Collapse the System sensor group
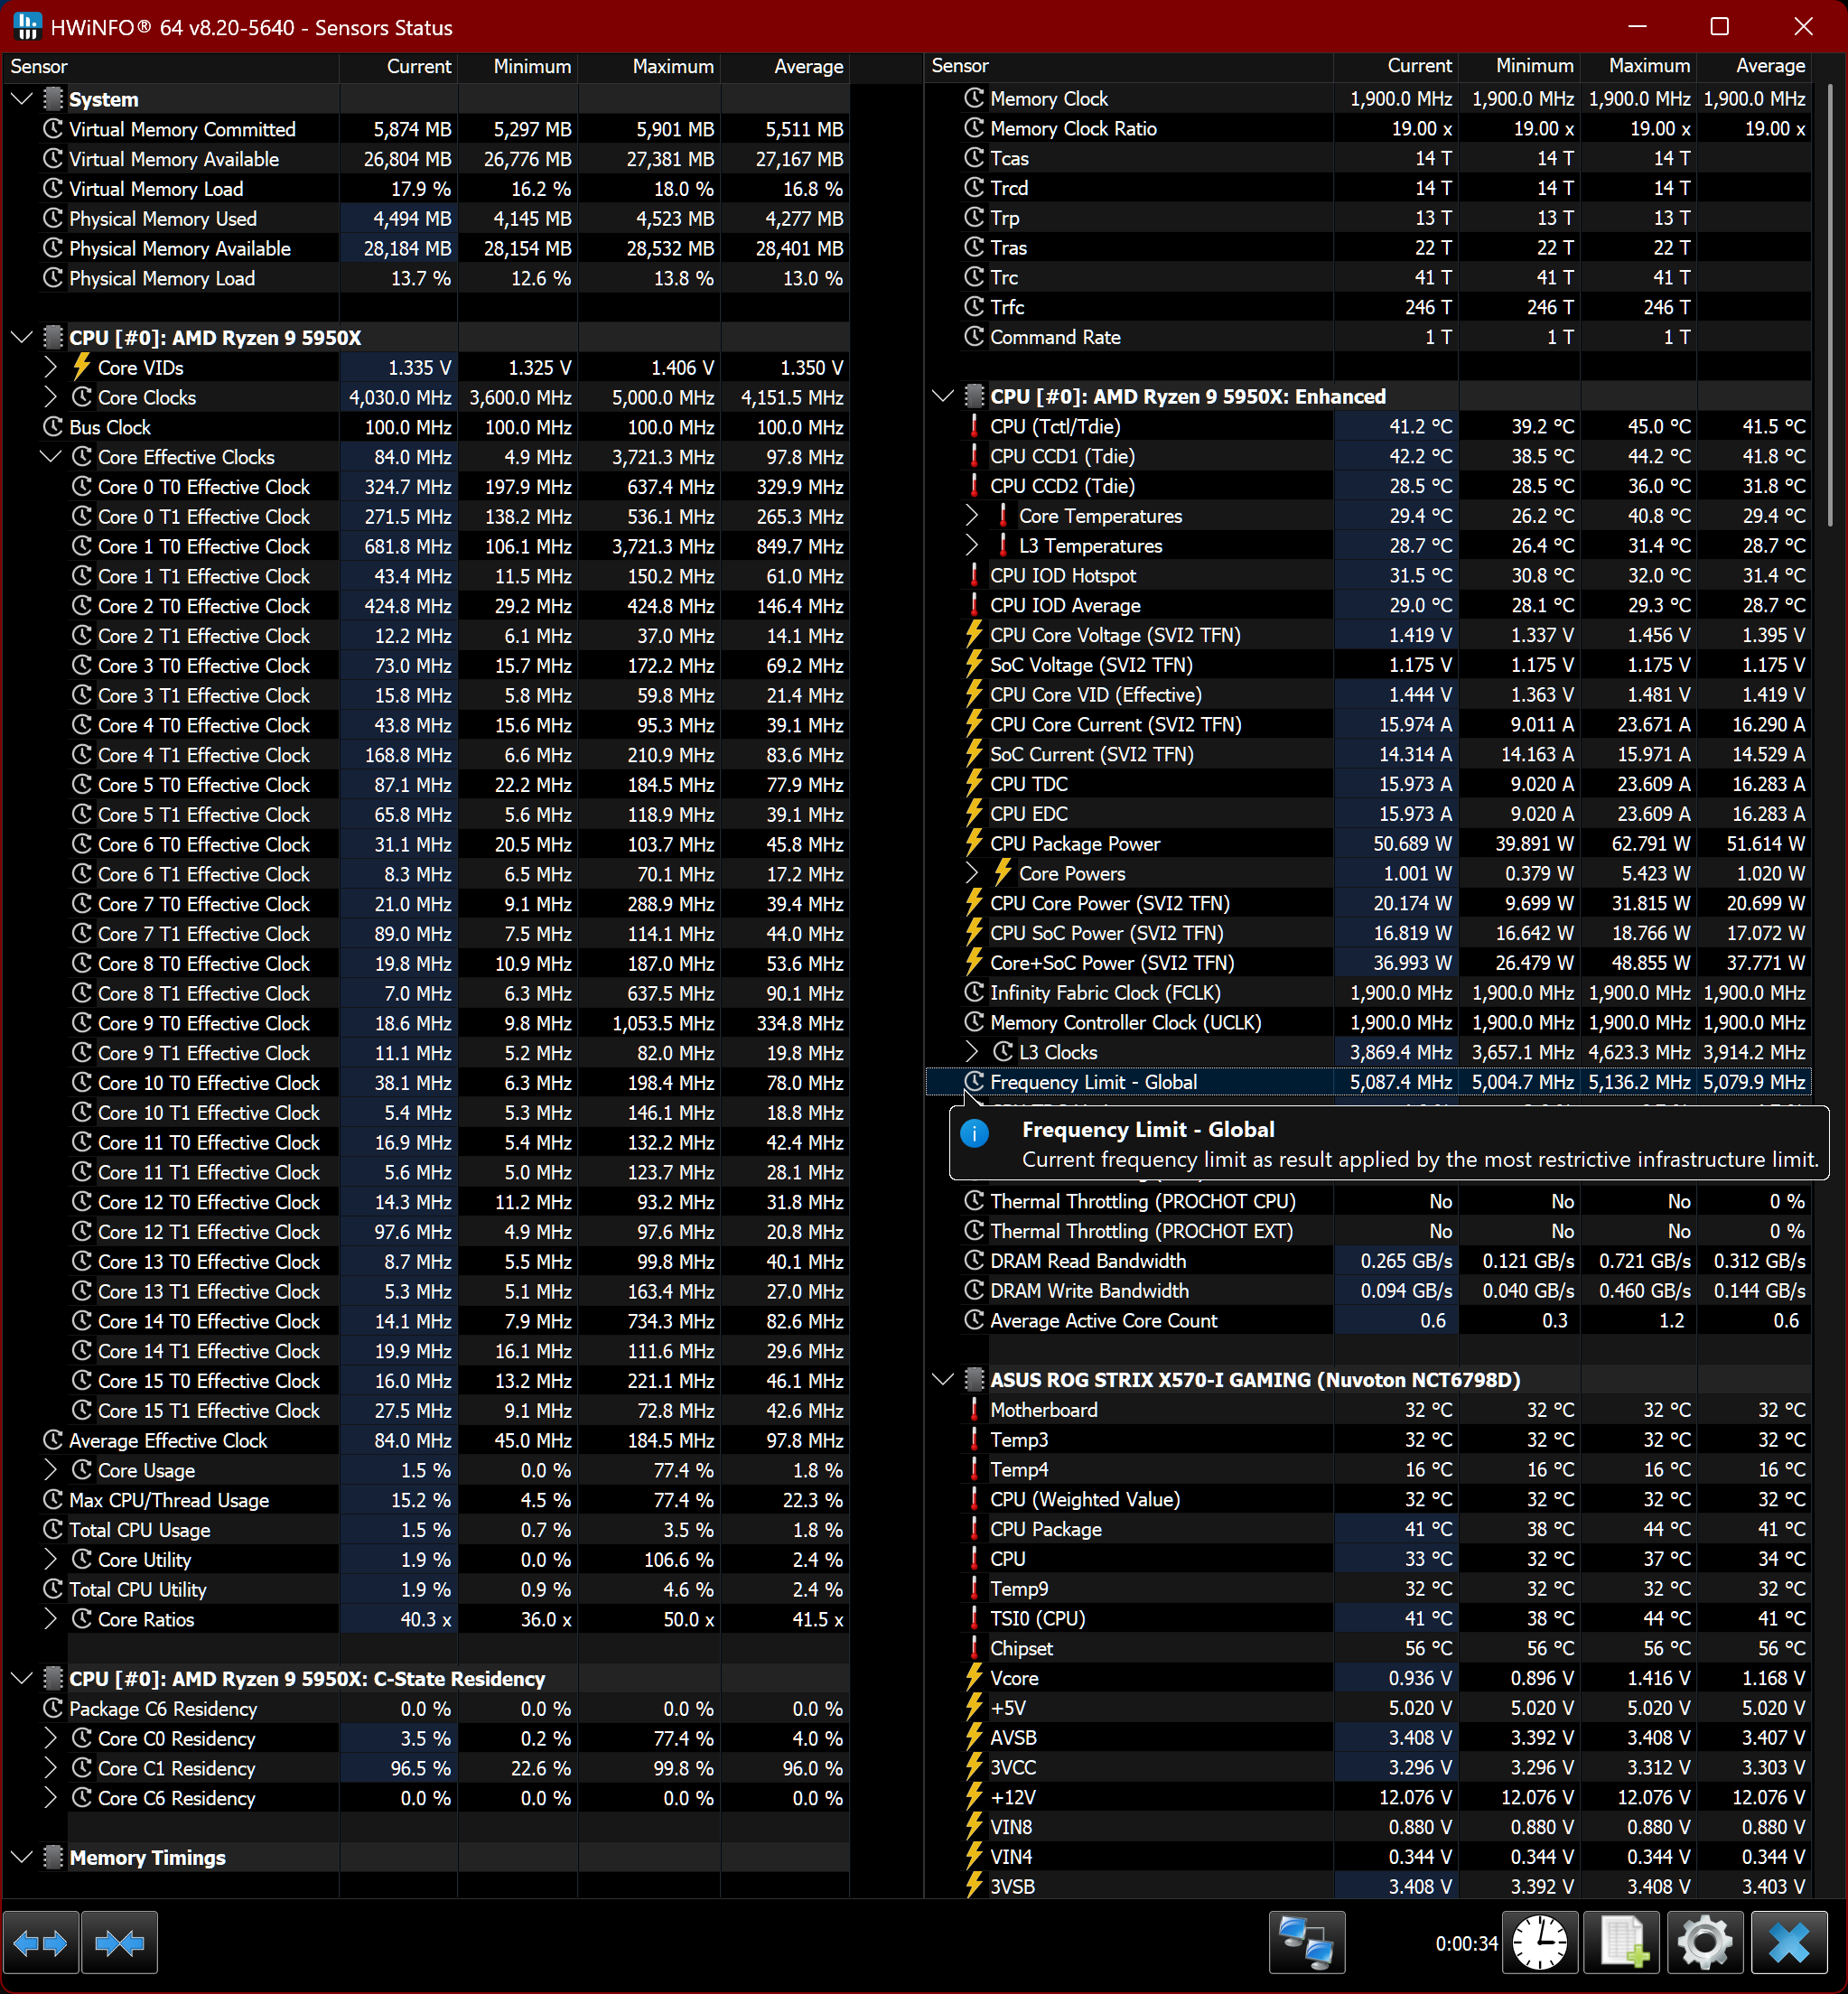This screenshot has height=1994, width=1848. 22,99
